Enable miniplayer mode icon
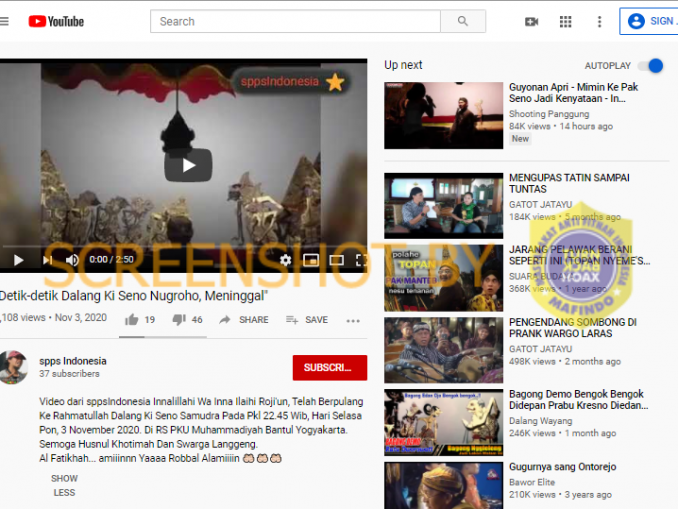Viewport: 678px width, 509px height. [311, 260]
